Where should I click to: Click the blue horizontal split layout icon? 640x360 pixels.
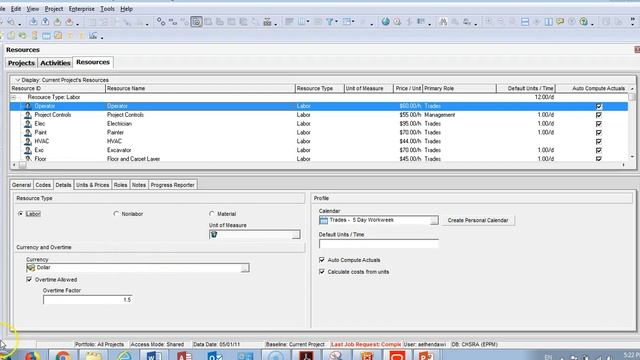pos(525,22)
